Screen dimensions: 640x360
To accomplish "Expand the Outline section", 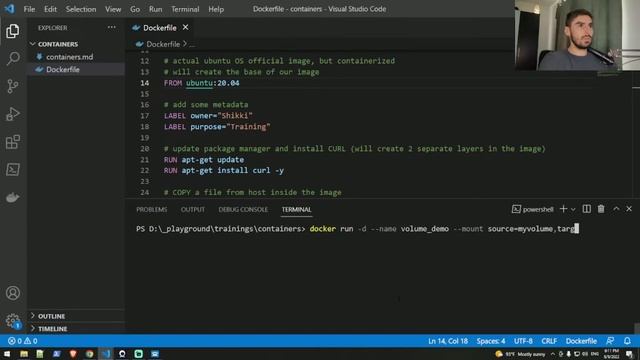I will (x=76, y=316).
